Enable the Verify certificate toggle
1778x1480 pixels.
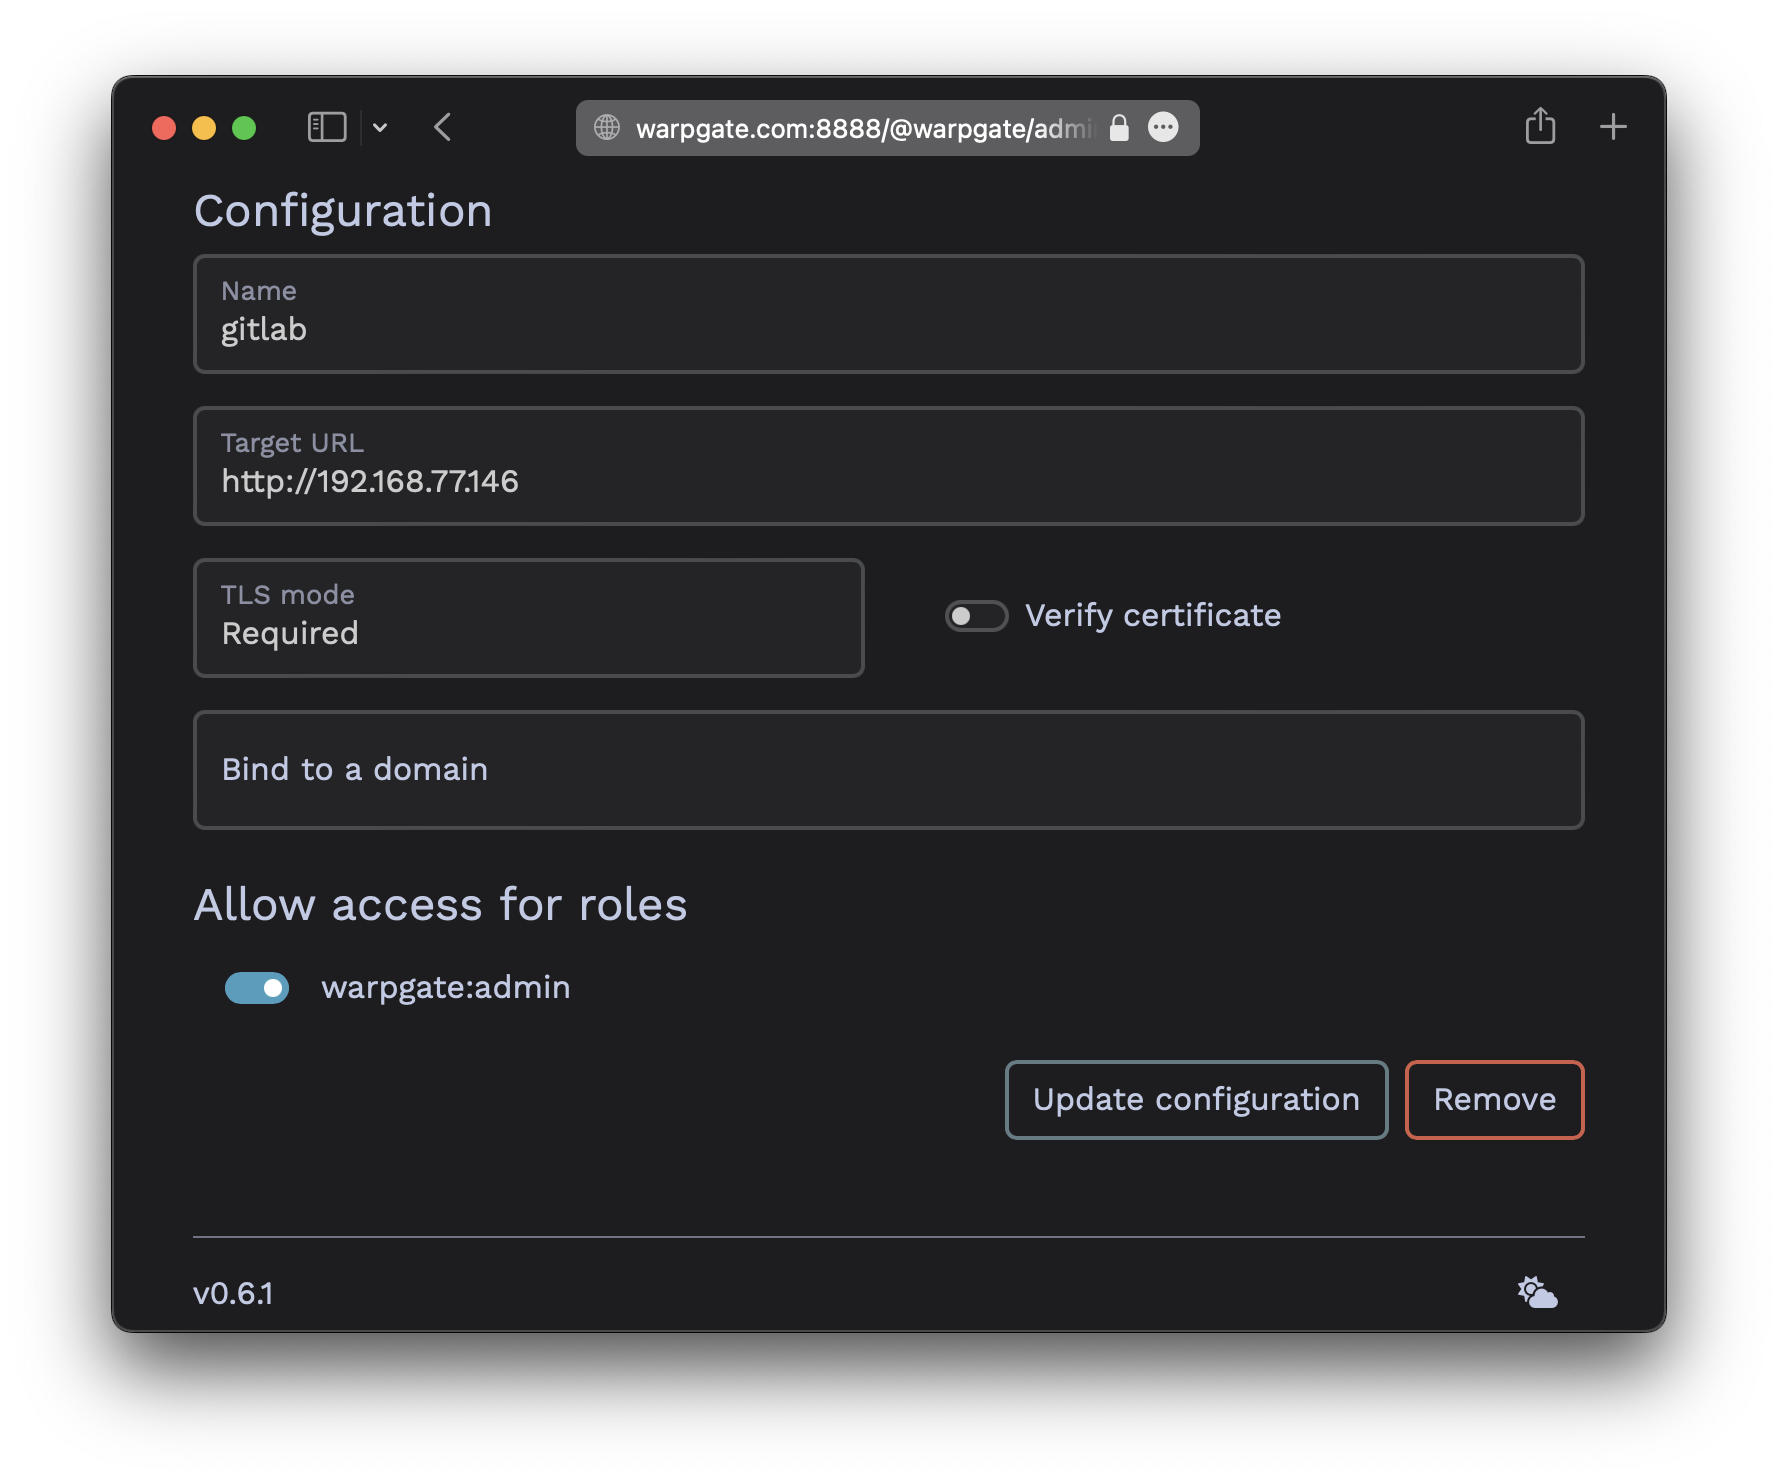click(976, 616)
